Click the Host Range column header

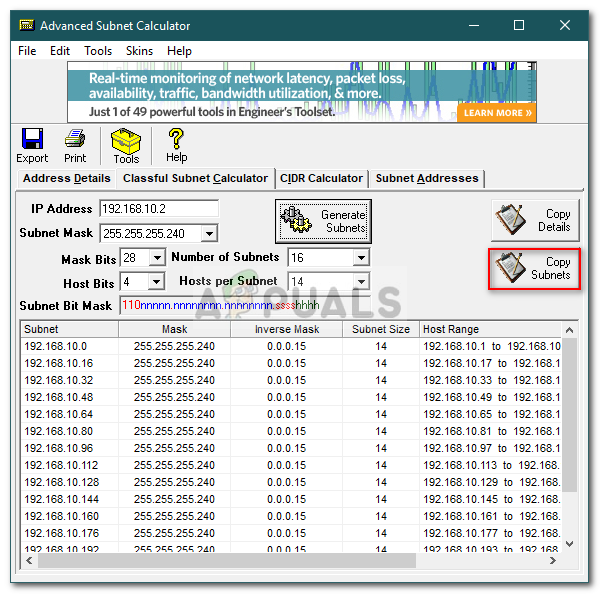pos(490,329)
